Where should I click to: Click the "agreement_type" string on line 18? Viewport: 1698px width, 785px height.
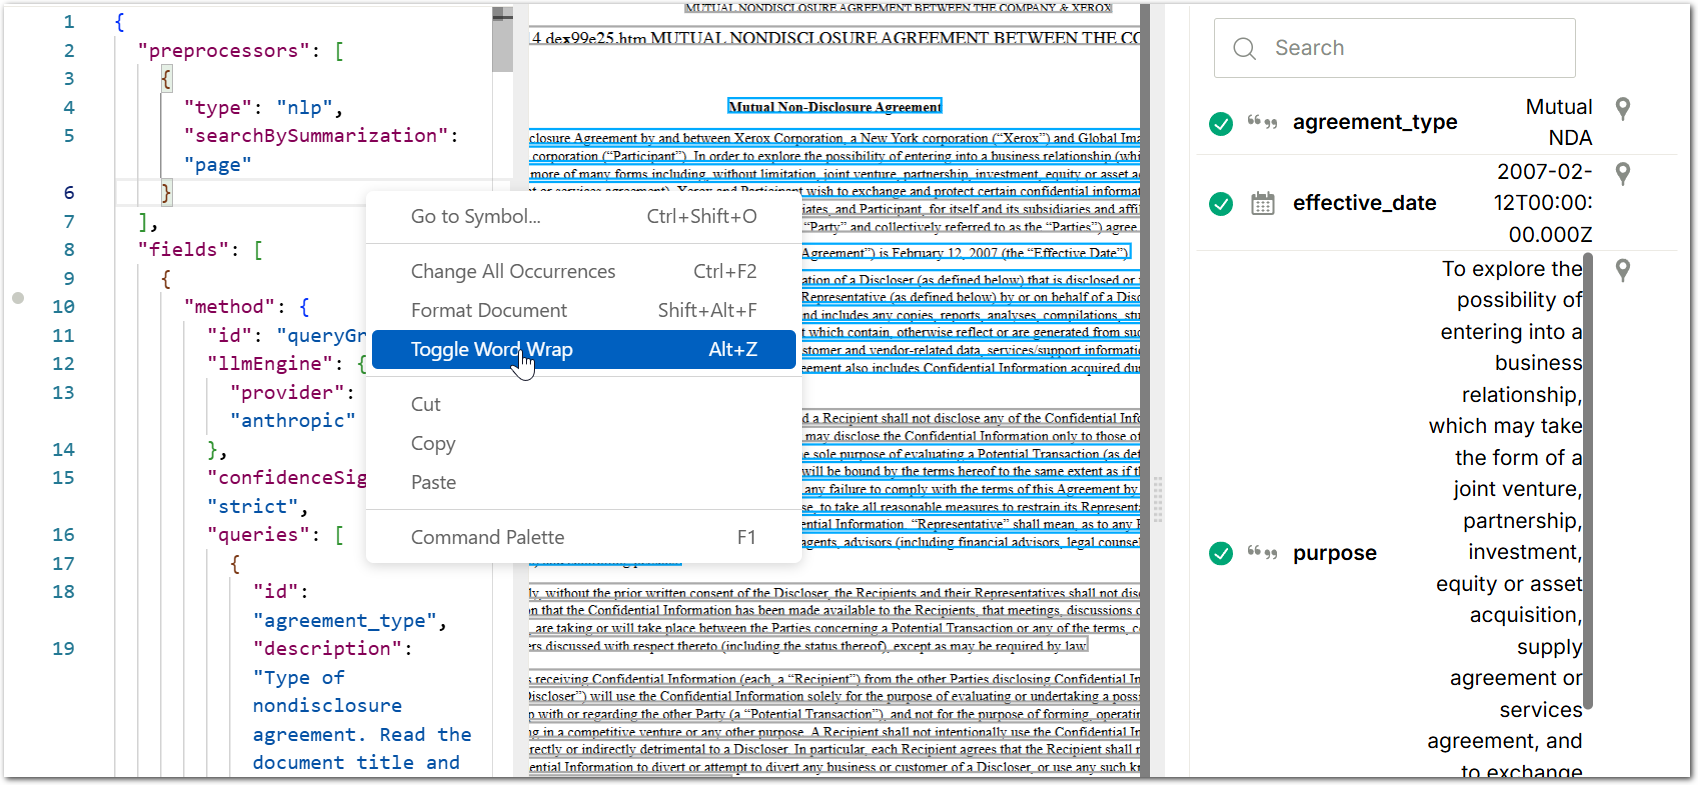tap(345, 621)
